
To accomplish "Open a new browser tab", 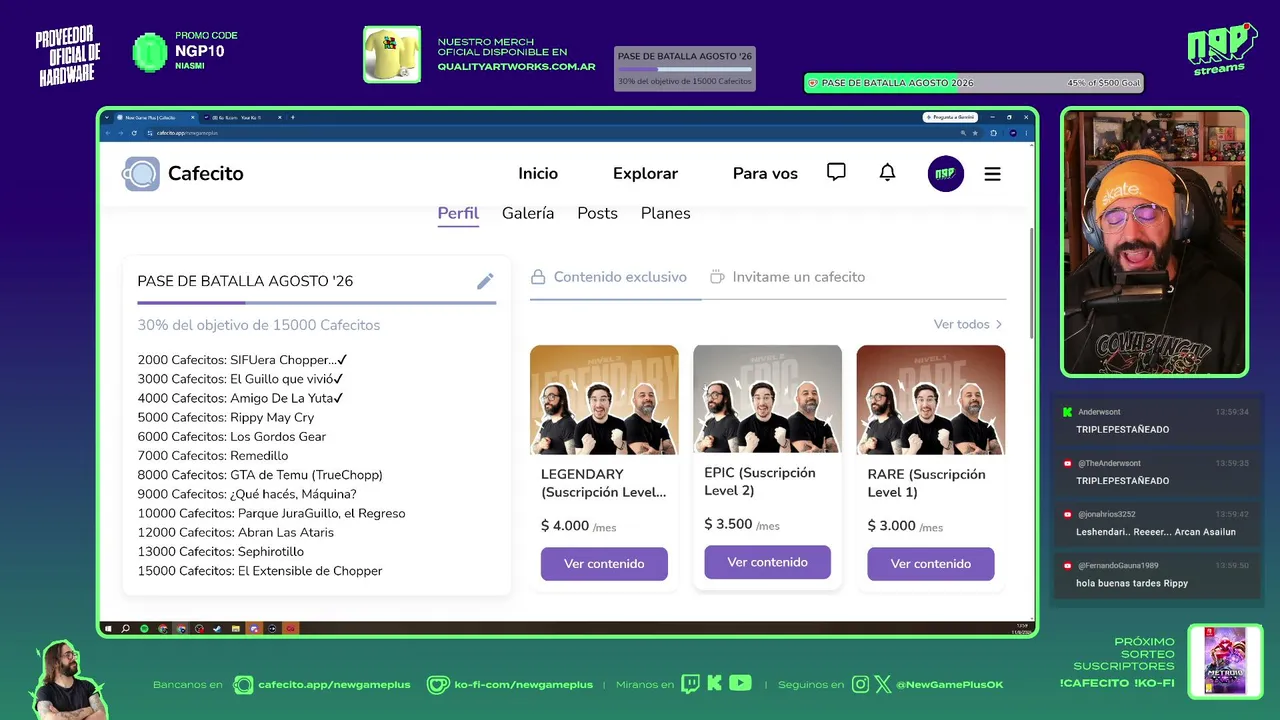I will coord(292,117).
